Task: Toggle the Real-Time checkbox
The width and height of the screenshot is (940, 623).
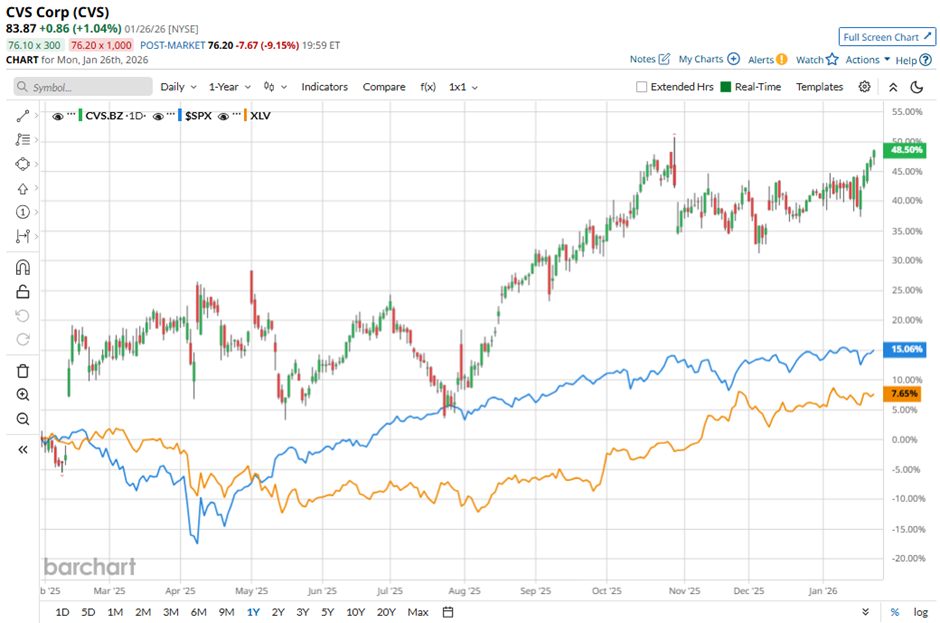Action: pyautogui.click(x=726, y=87)
